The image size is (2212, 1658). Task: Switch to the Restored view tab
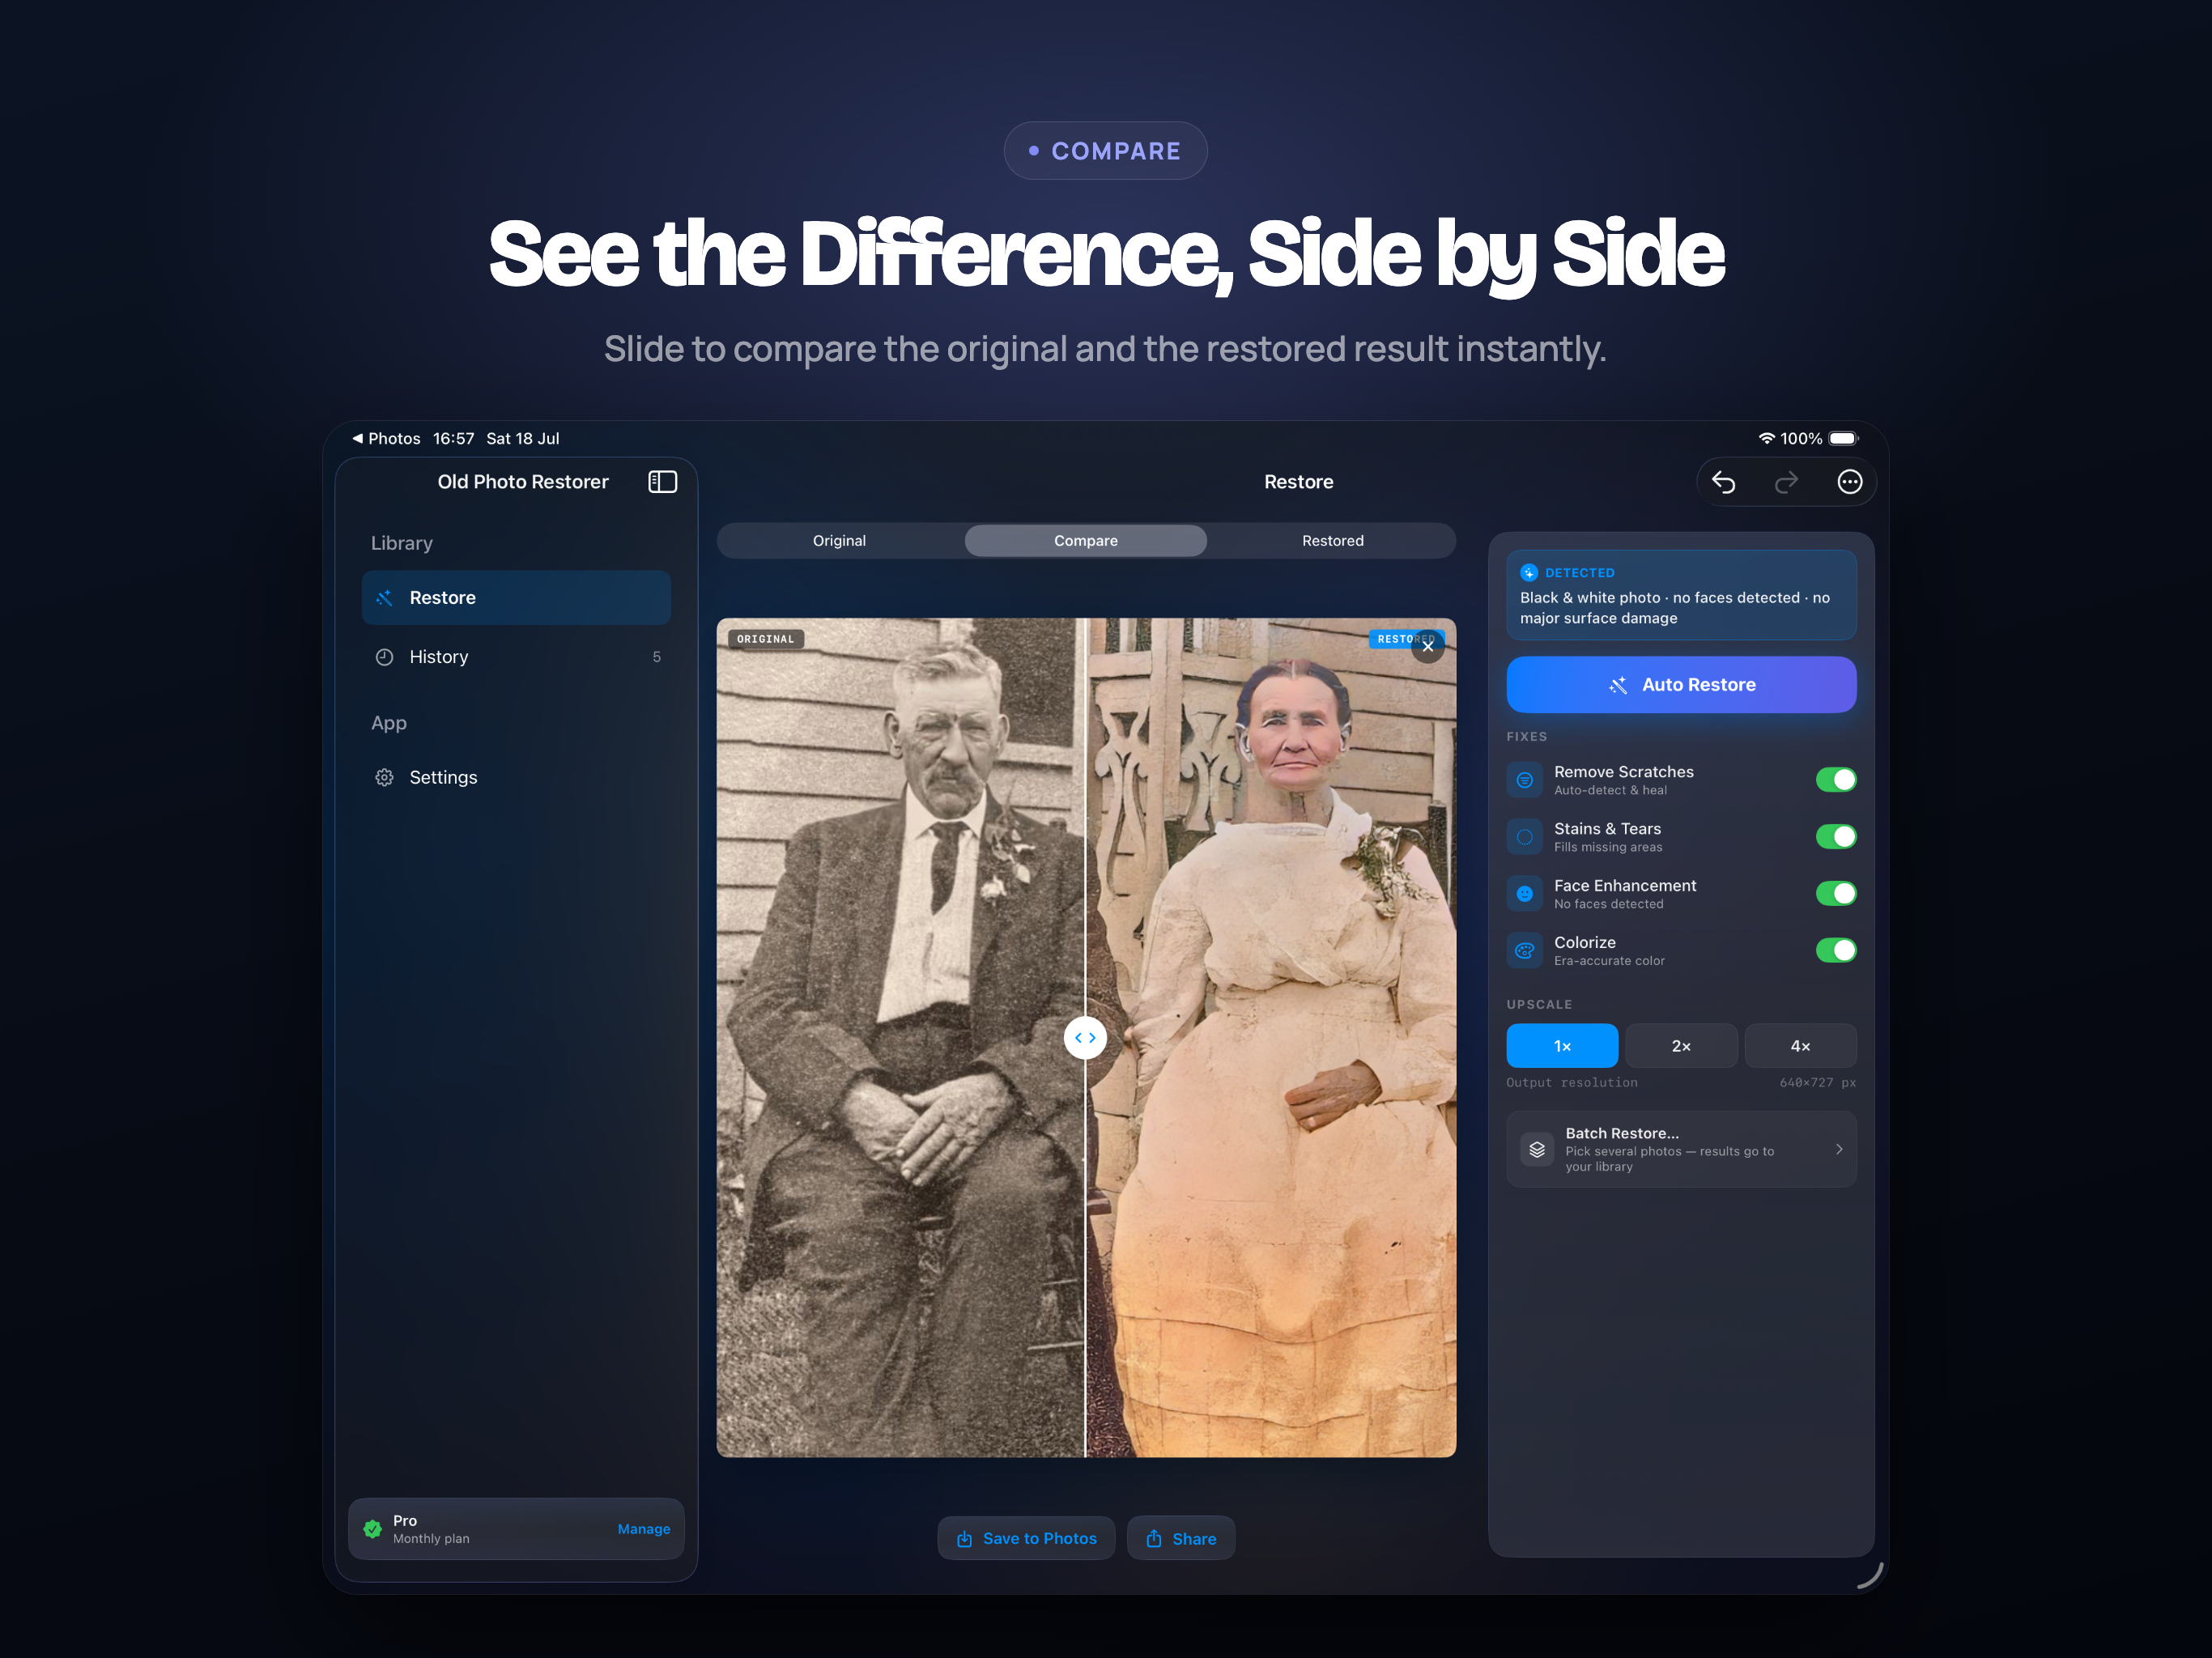point(1332,540)
